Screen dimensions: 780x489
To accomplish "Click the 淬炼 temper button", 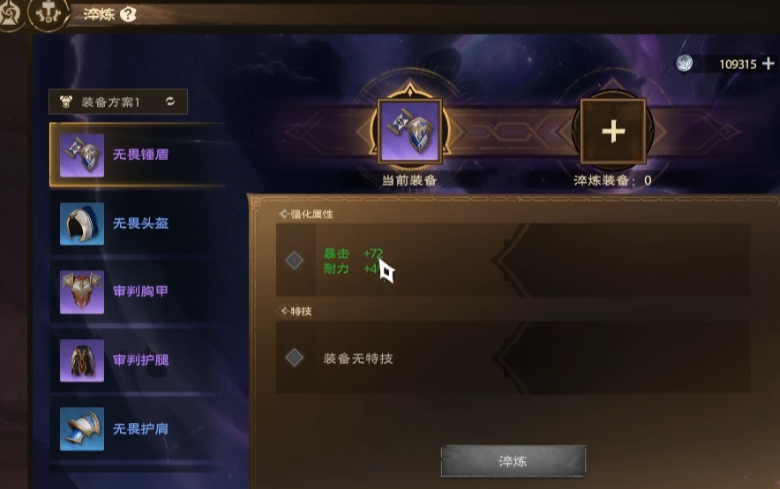I will point(513,461).
